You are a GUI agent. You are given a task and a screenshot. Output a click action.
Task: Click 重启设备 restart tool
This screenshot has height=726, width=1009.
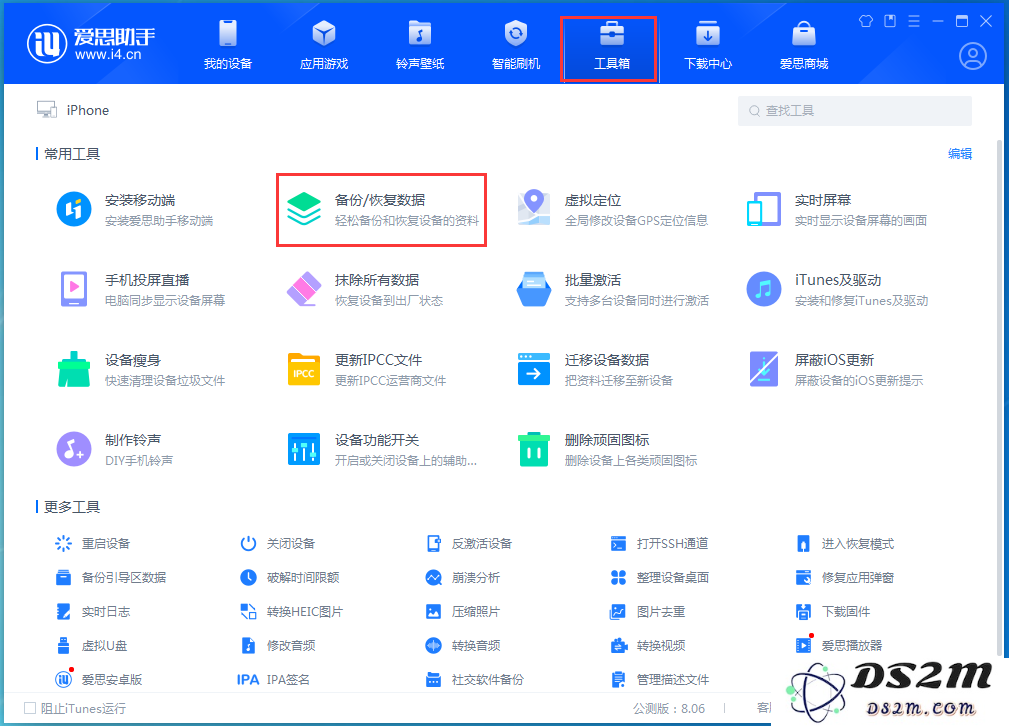[93, 544]
